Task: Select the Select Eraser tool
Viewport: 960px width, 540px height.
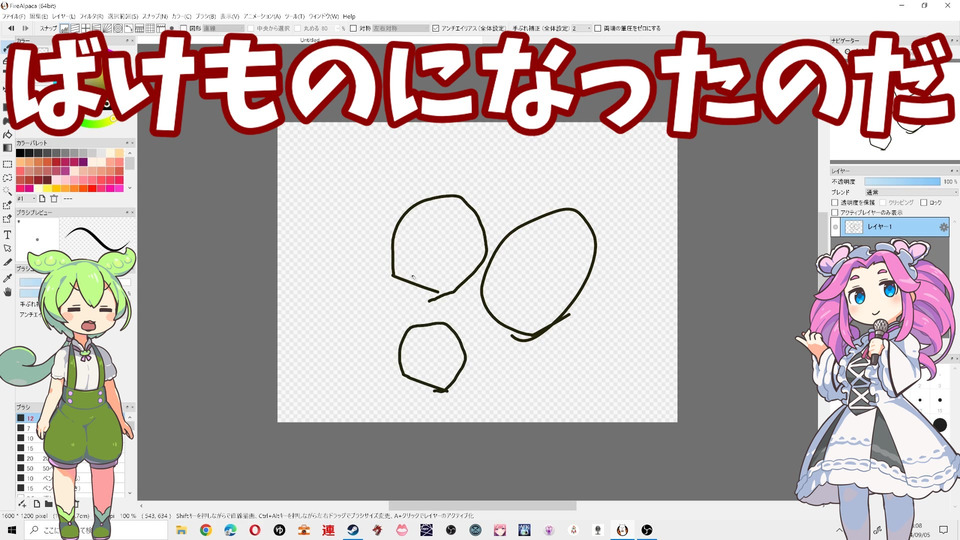Action: pyautogui.click(x=7, y=219)
